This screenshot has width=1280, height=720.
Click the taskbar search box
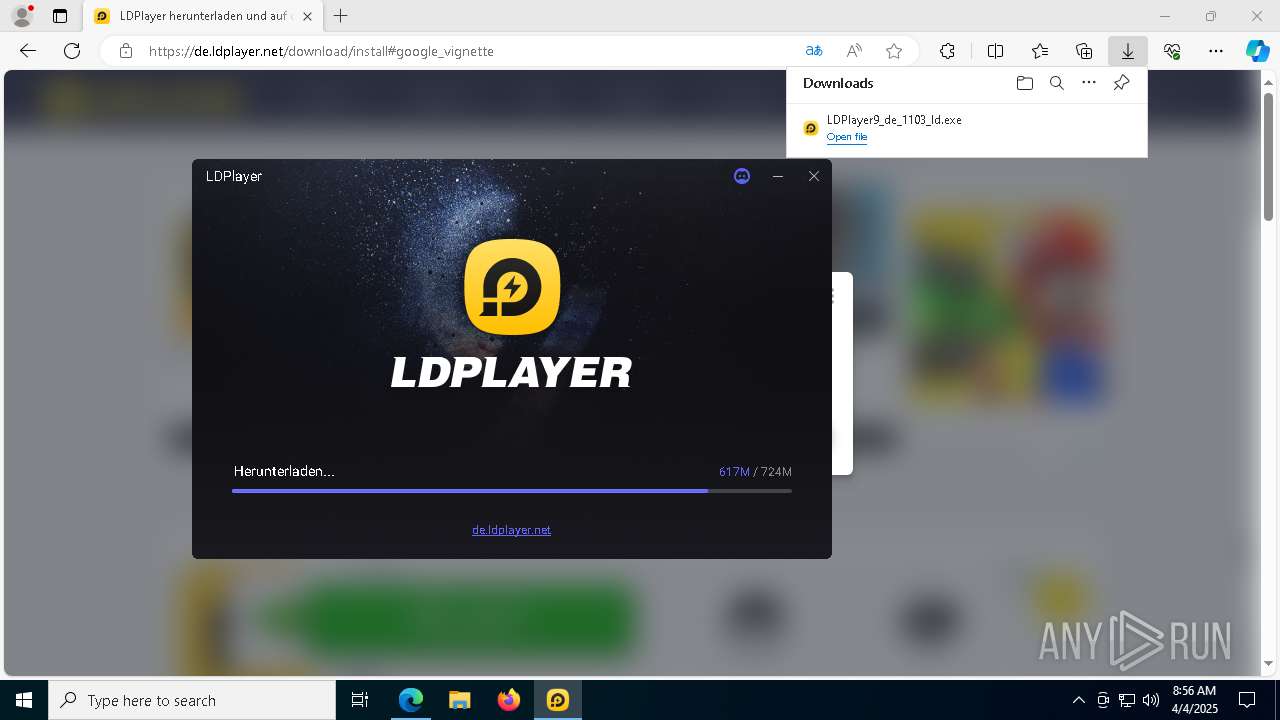pos(192,700)
